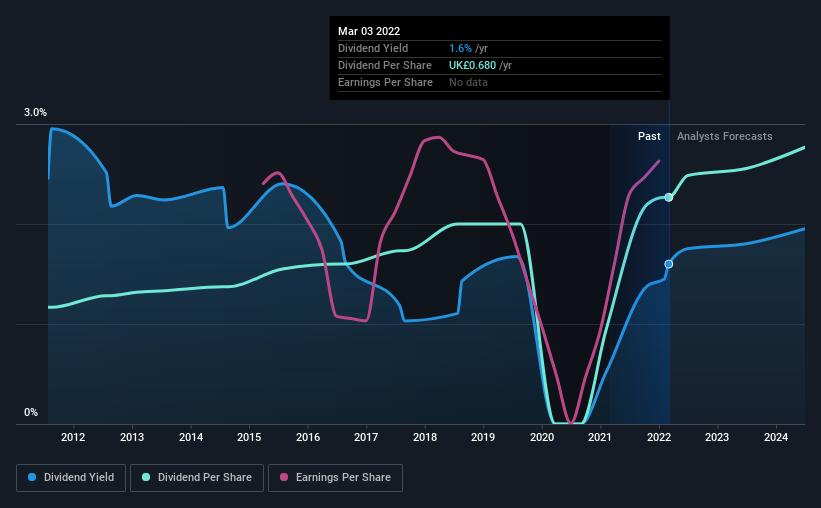Click the No data earnings value
Viewport: 821px width, 508px height.
pos(468,82)
